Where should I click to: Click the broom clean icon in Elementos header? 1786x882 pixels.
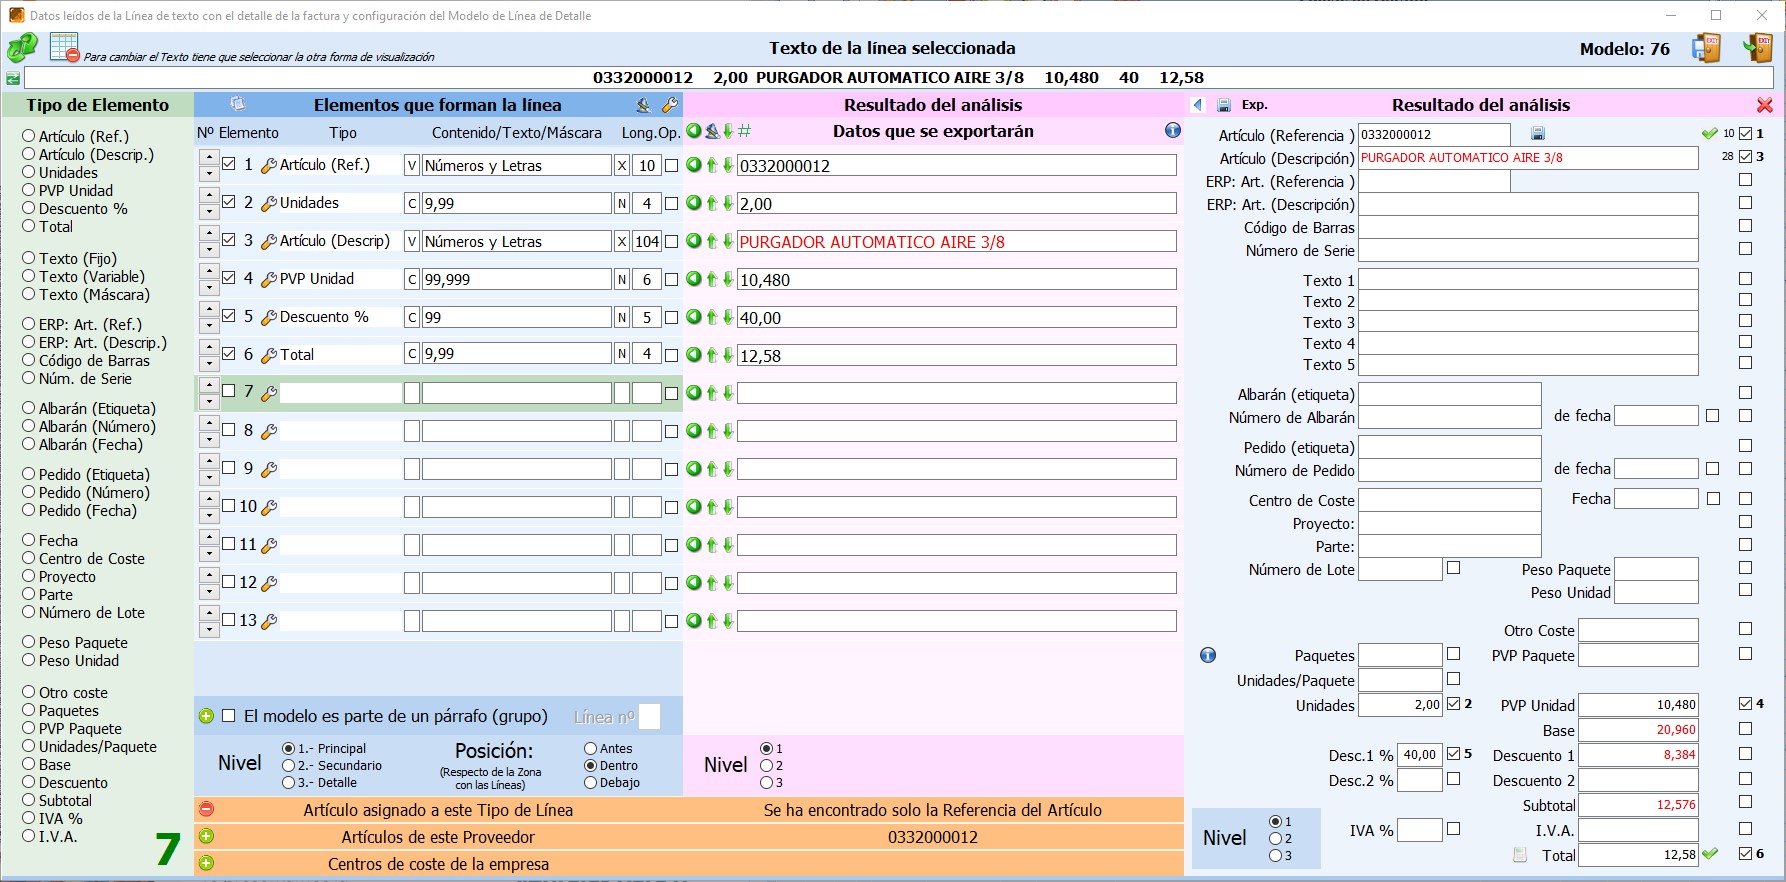pos(643,105)
